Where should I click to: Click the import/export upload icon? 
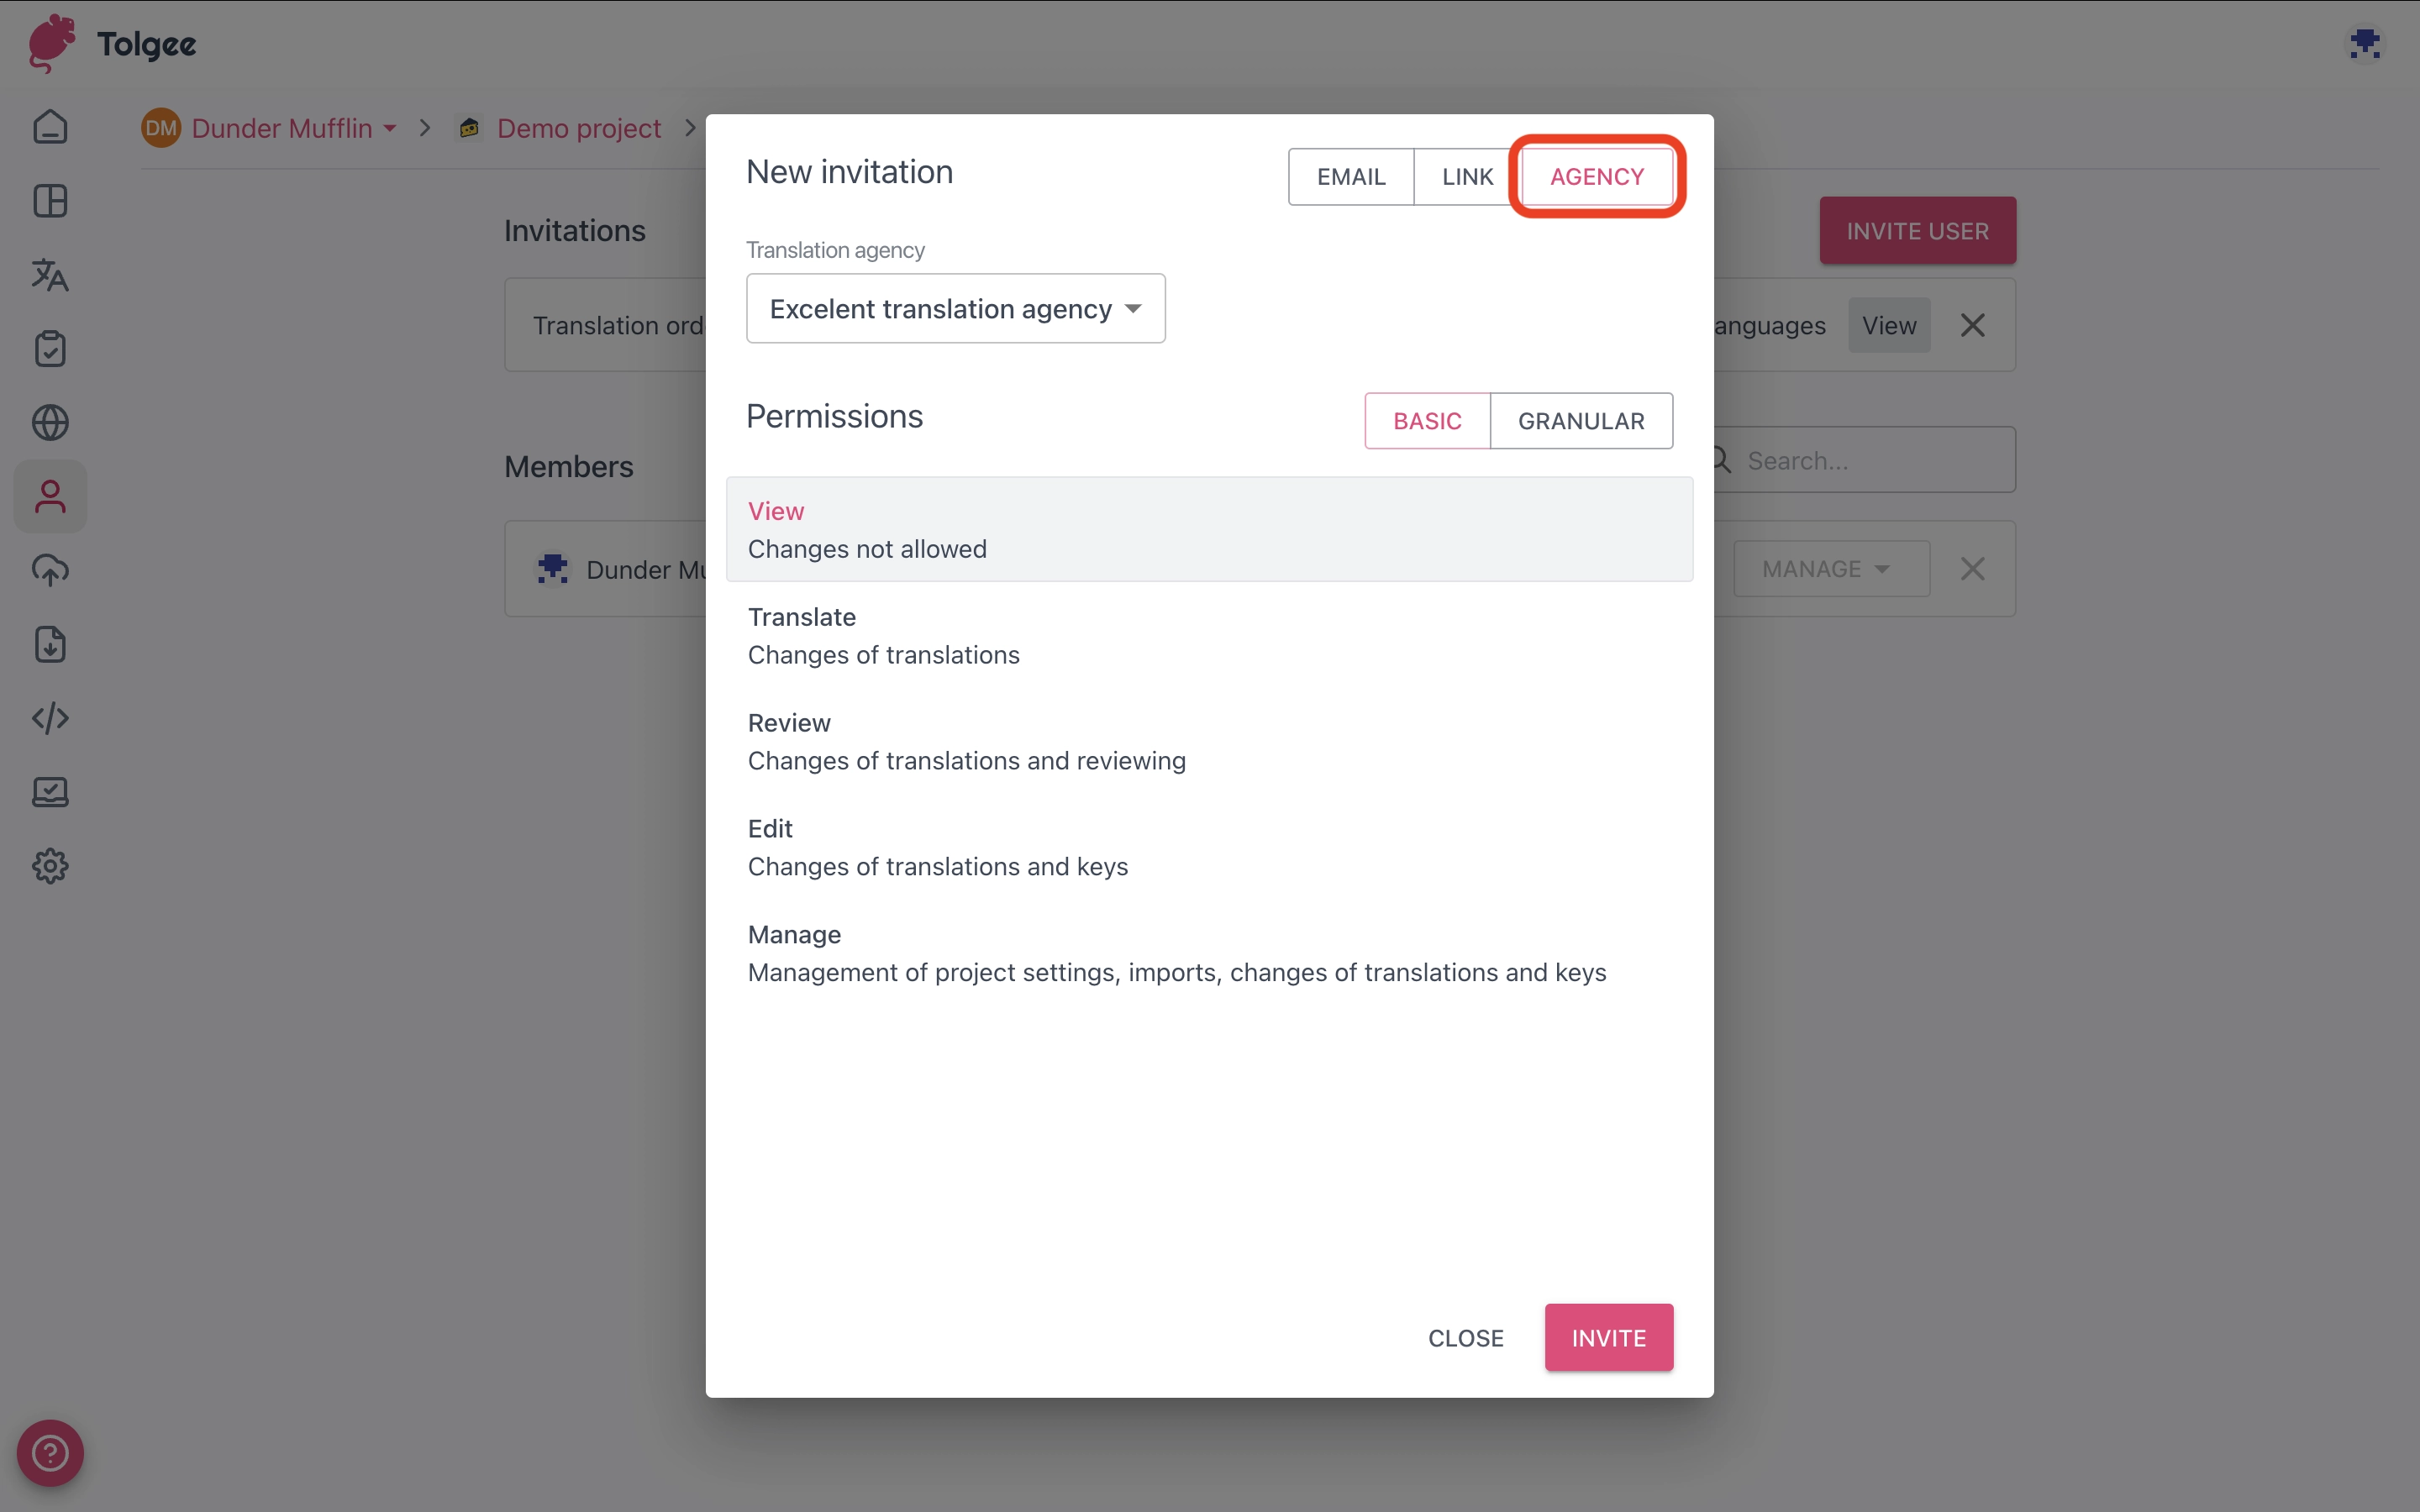[50, 571]
